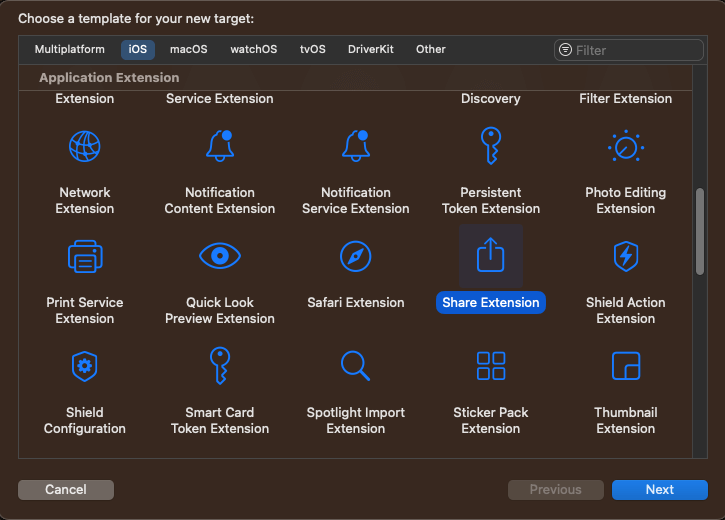Viewport: 725px width, 520px height.
Task: Click the template list vertical scrollbar
Action: coord(700,231)
